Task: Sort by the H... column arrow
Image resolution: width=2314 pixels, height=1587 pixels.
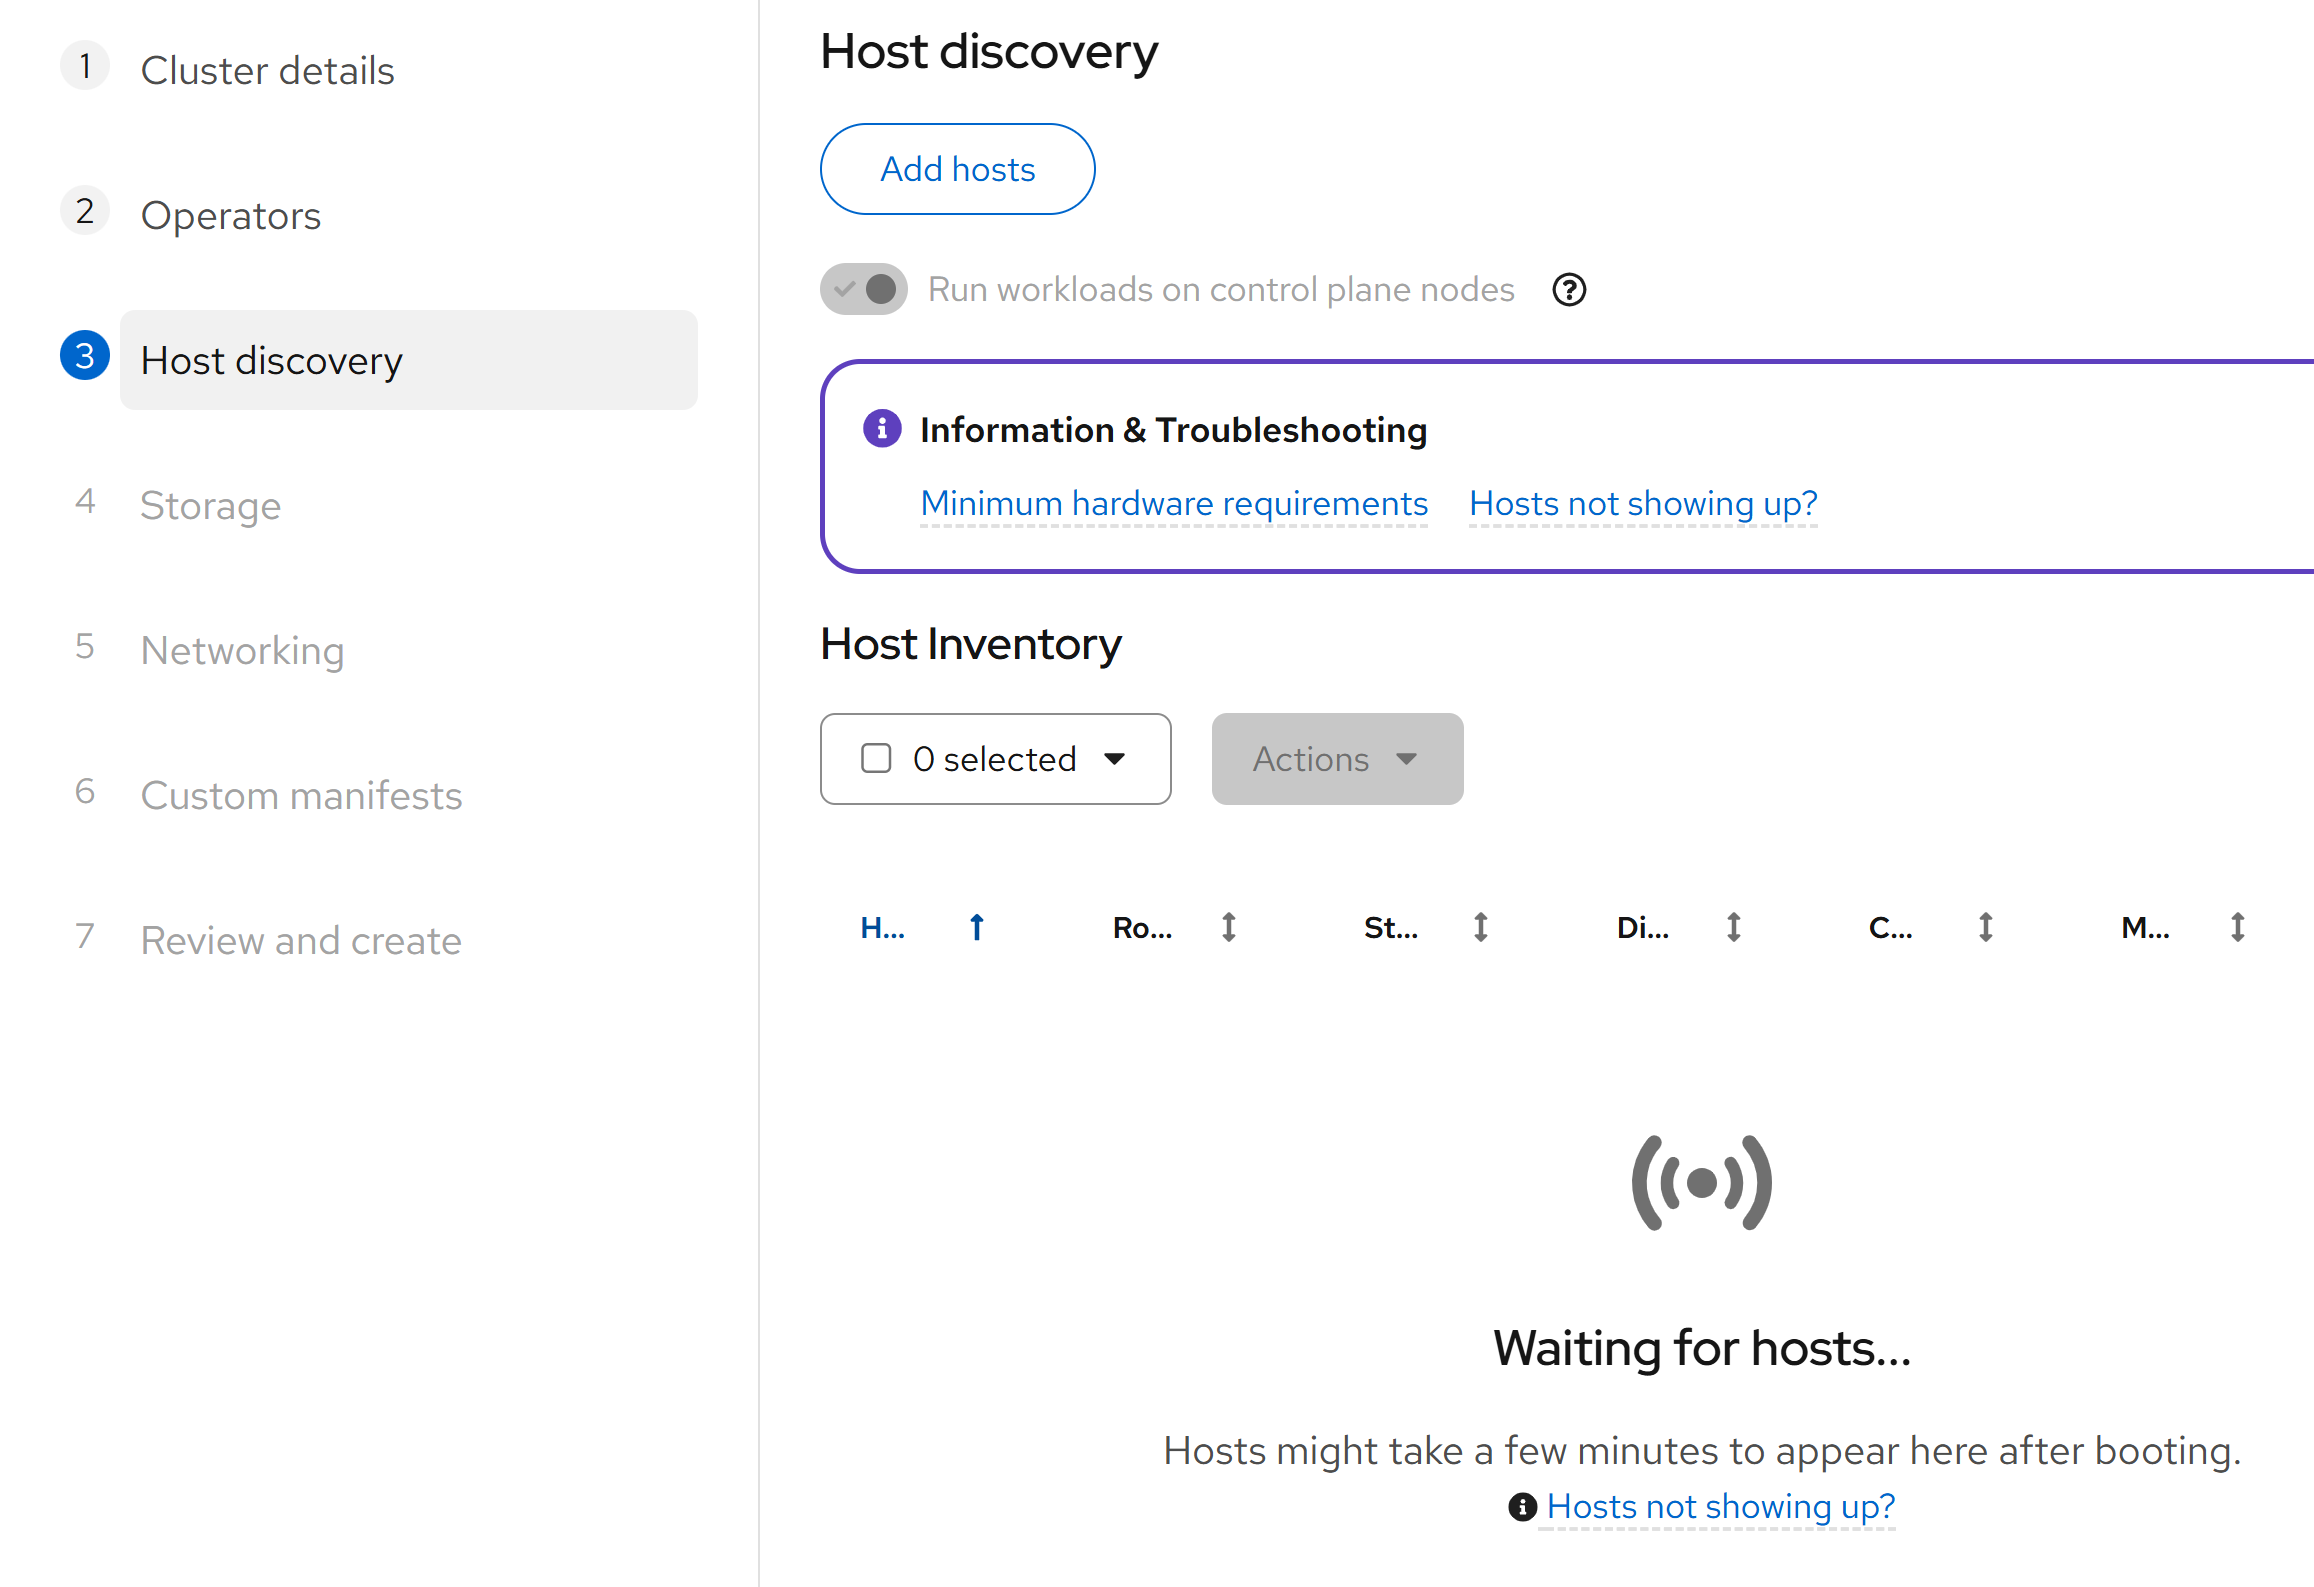Action: (x=977, y=928)
